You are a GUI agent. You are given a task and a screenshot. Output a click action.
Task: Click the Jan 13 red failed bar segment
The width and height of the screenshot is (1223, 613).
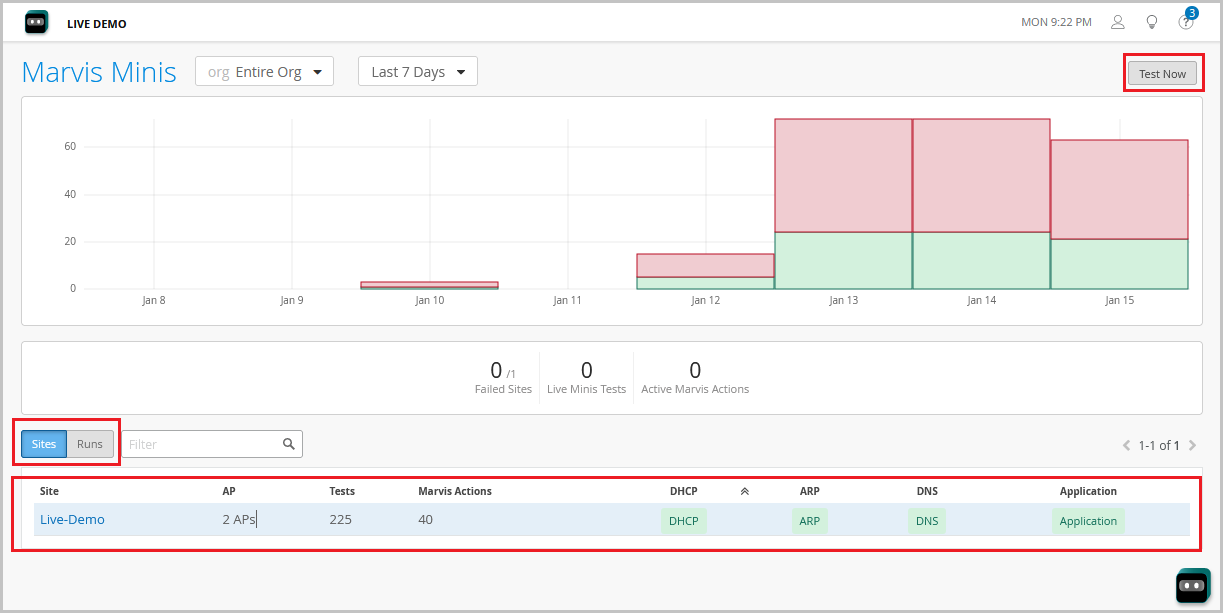pos(843,175)
